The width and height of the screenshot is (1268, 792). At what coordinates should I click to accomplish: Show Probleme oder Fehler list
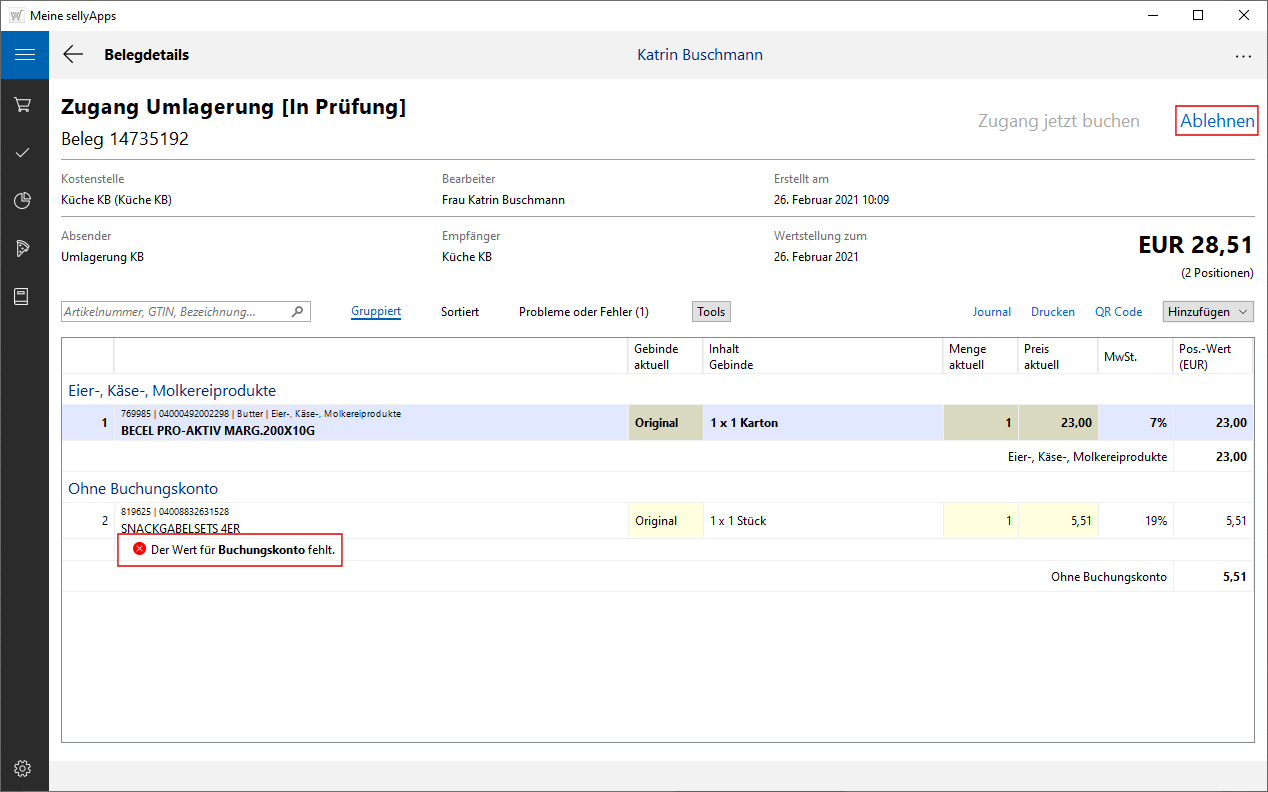[583, 312]
